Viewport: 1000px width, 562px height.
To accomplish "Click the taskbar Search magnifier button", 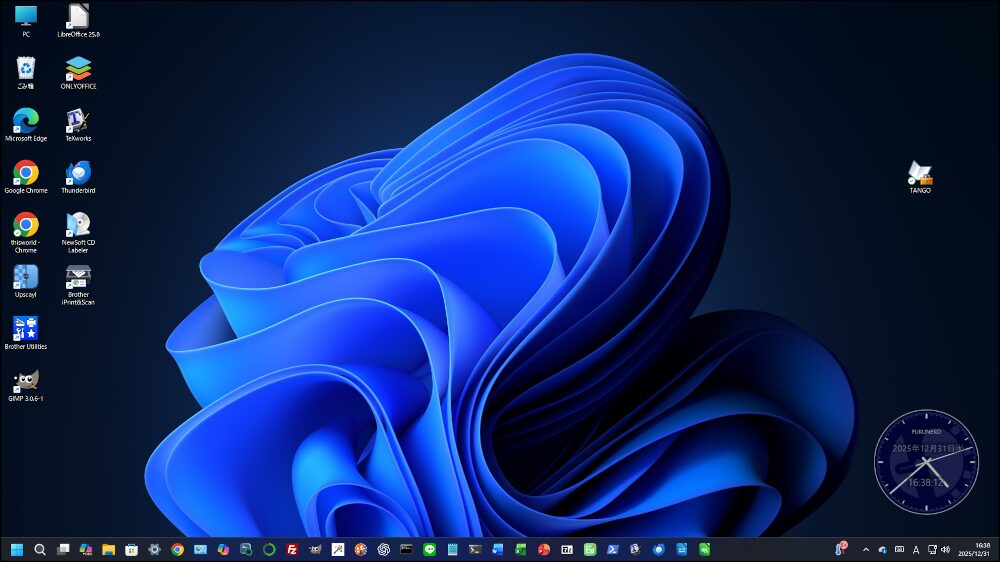I will point(40,549).
